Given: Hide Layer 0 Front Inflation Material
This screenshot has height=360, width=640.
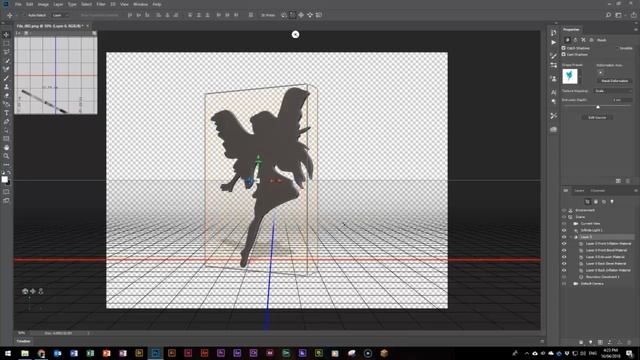Looking at the screenshot, I should click(564, 244).
